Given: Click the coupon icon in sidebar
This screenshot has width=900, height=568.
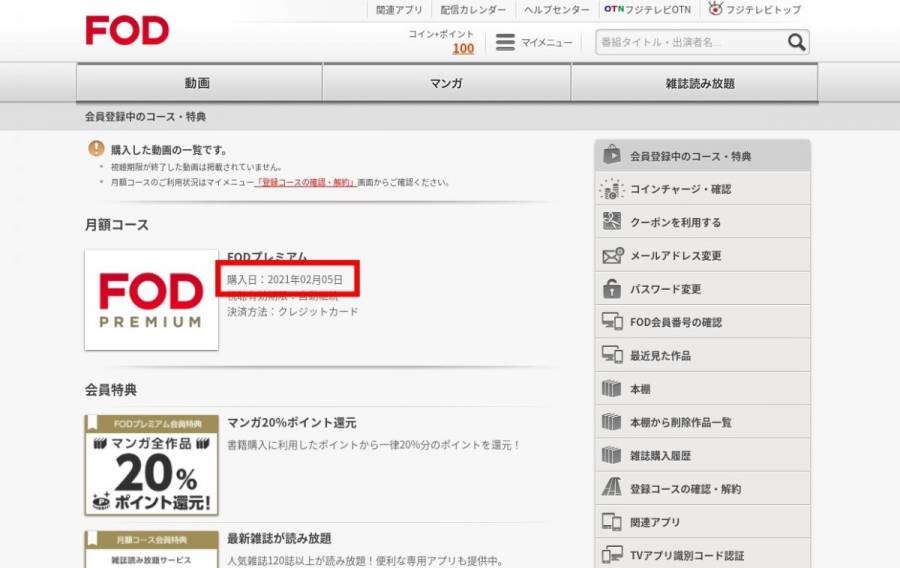Looking at the screenshot, I should click(612, 221).
